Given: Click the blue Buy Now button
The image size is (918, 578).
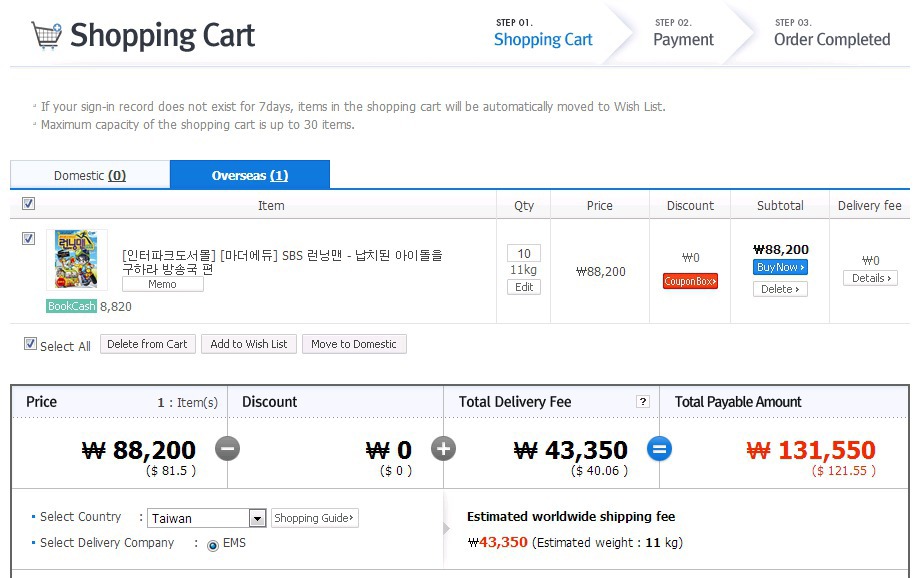Looking at the screenshot, I should (x=779, y=267).
